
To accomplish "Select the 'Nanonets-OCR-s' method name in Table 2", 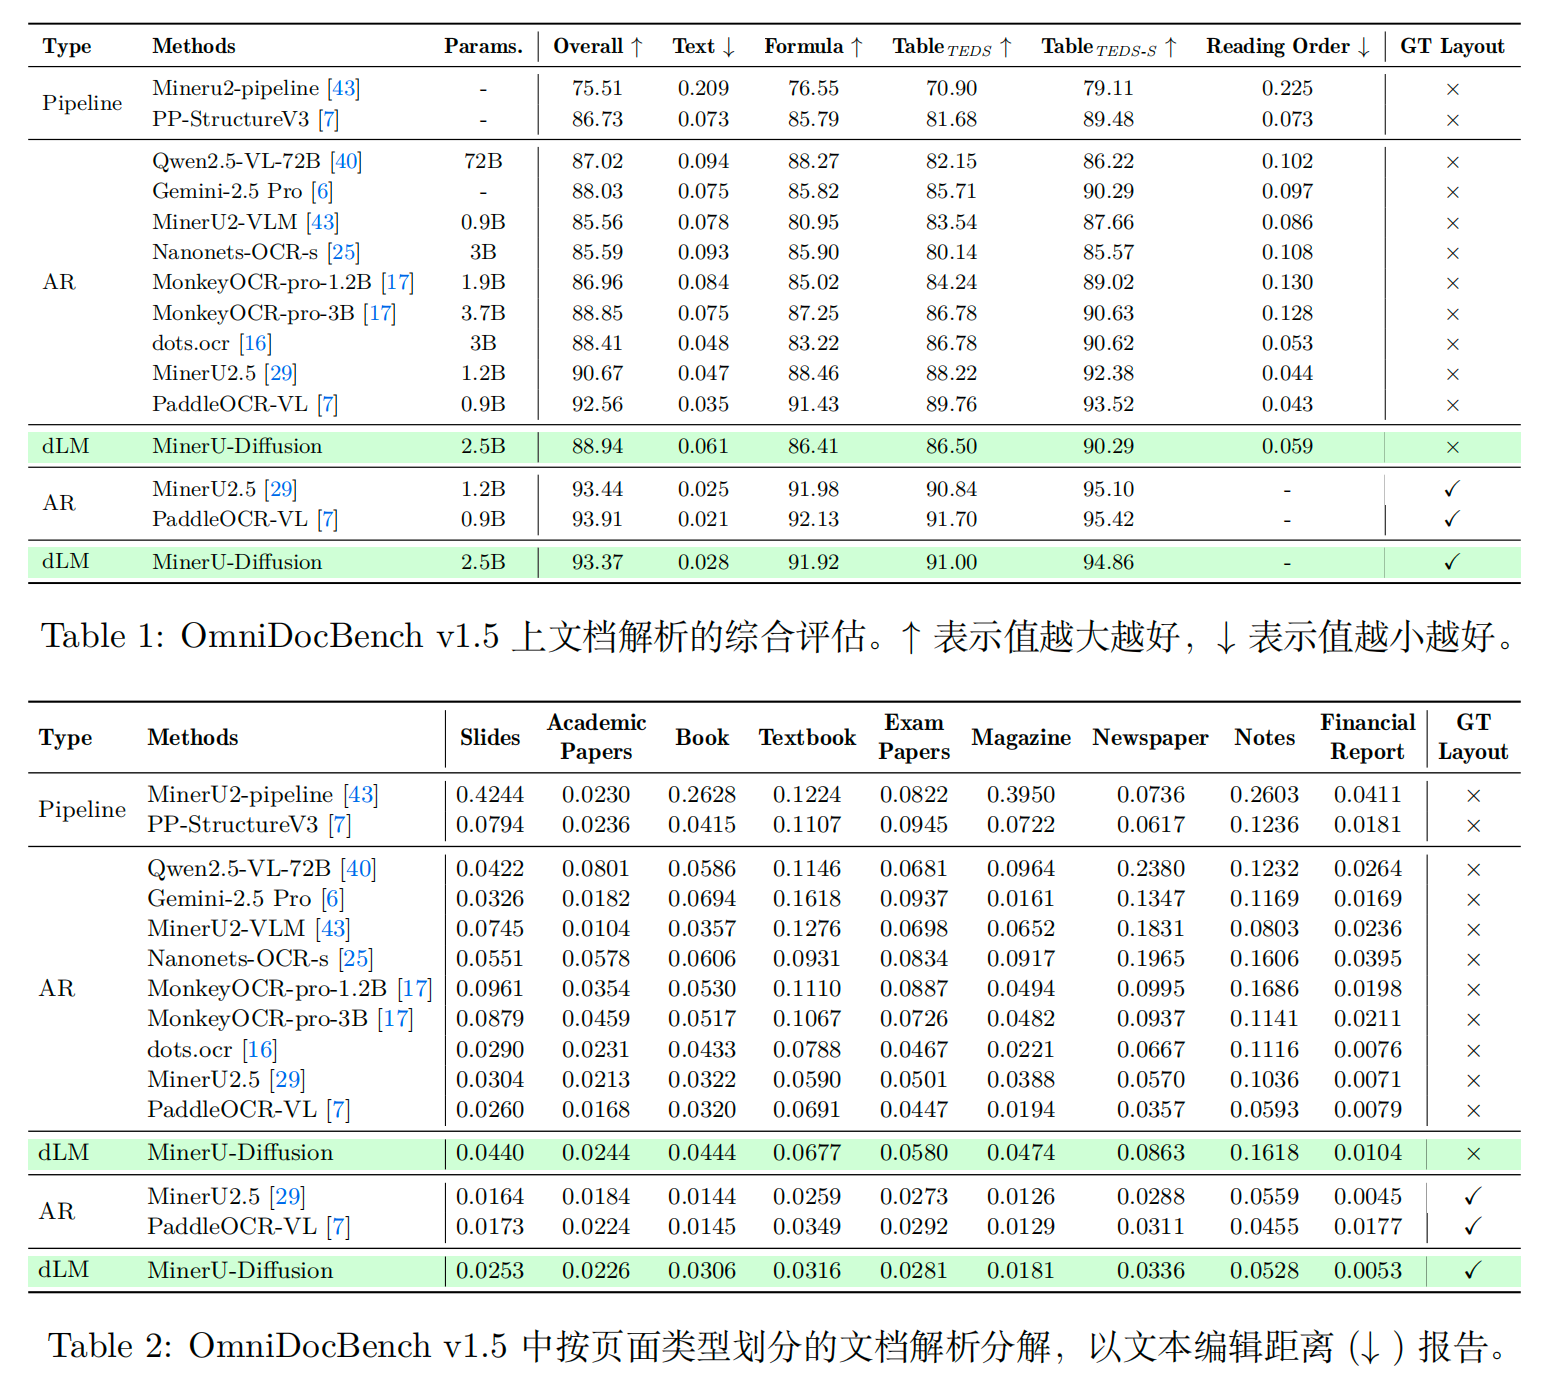I will point(238,959).
